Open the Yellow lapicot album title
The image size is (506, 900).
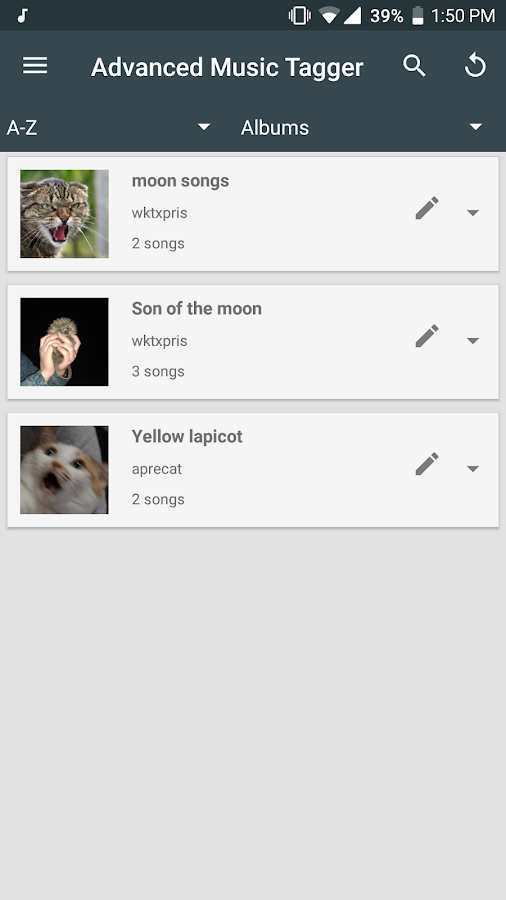[x=187, y=437]
